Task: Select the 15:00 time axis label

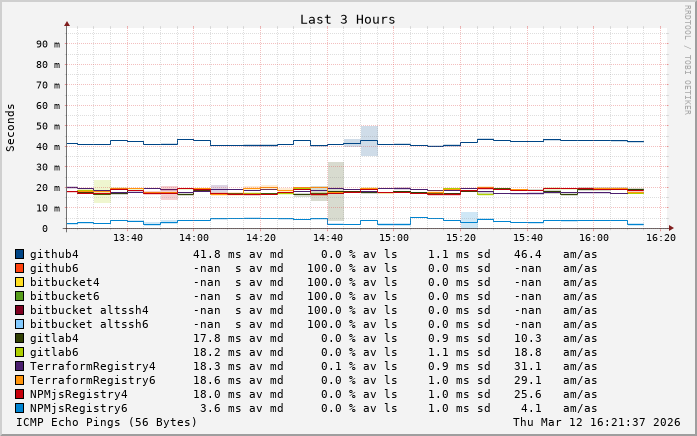Action: pyautogui.click(x=394, y=238)
